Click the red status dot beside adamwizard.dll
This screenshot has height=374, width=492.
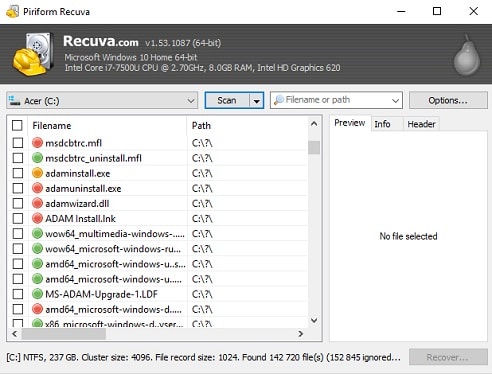coord(38,203)
